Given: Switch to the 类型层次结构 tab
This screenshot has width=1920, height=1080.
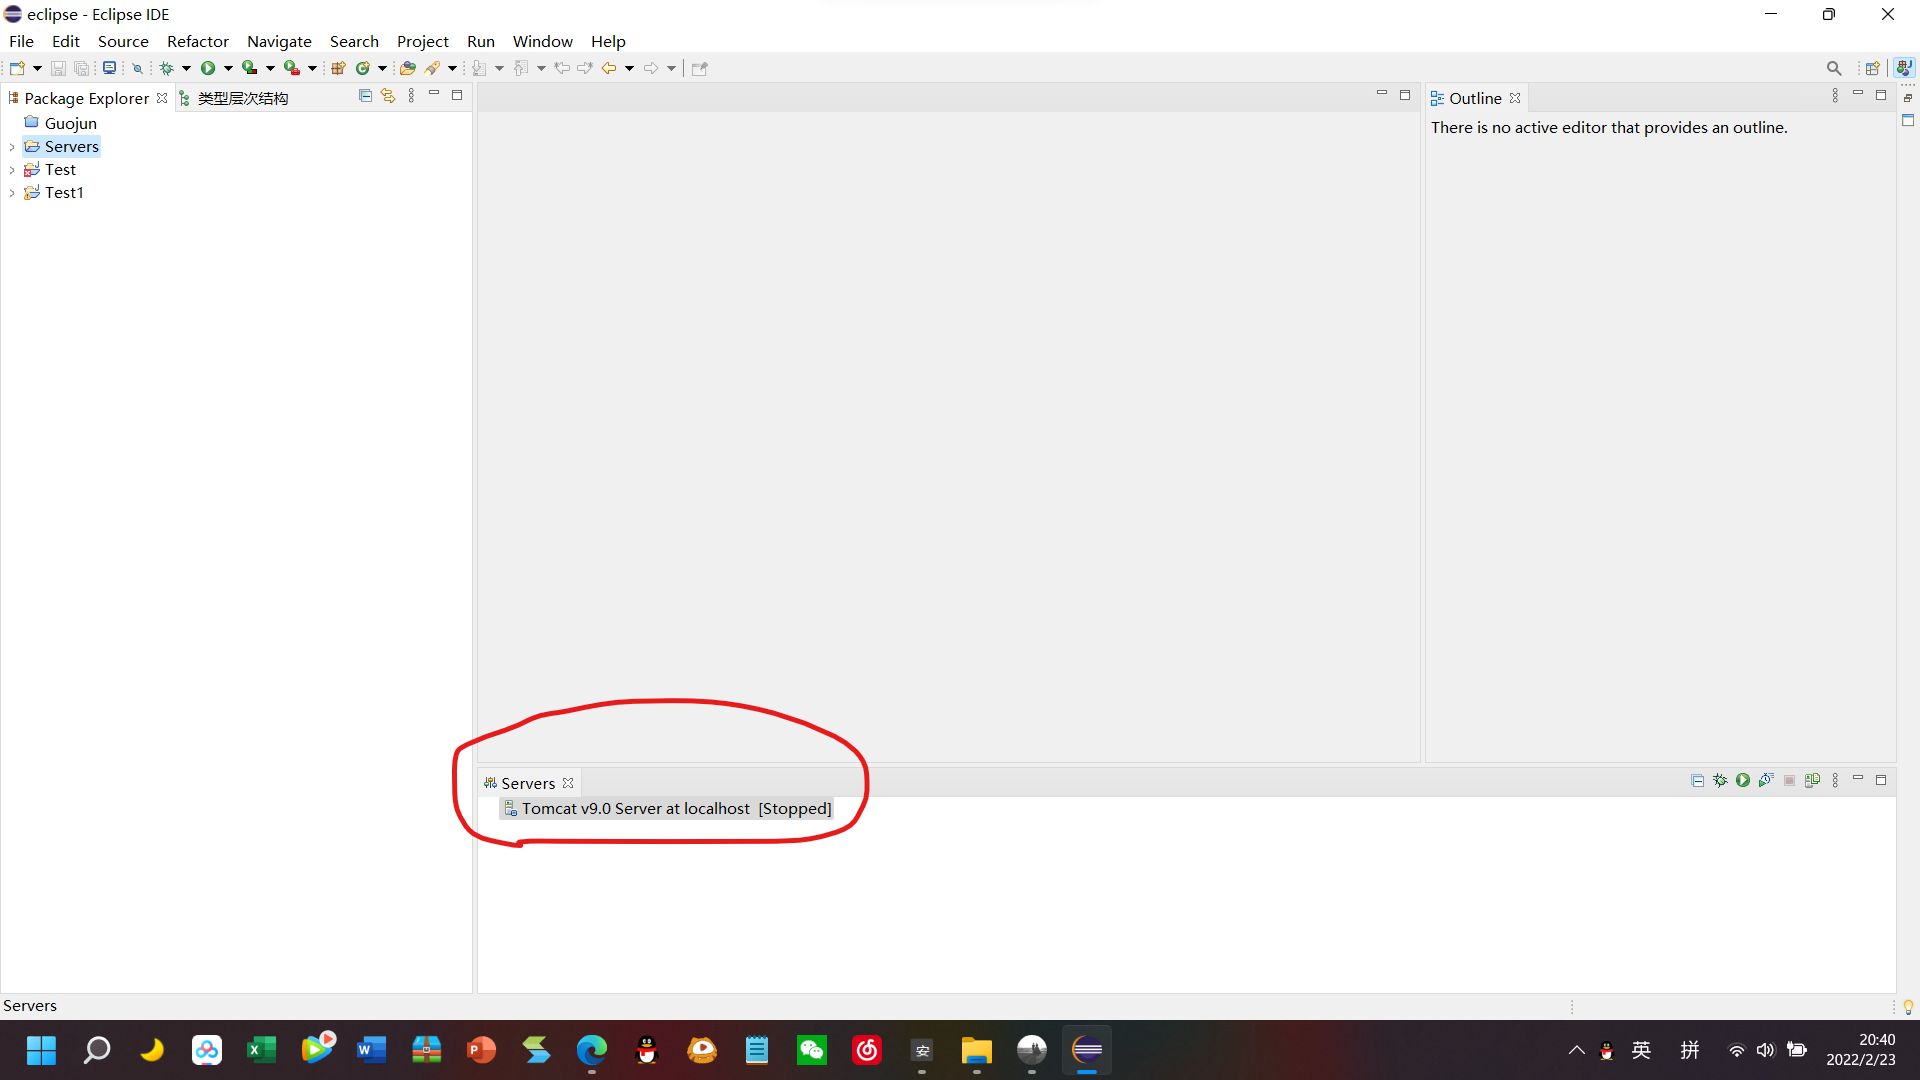Looking at the screenshot, I should point(242,98).
